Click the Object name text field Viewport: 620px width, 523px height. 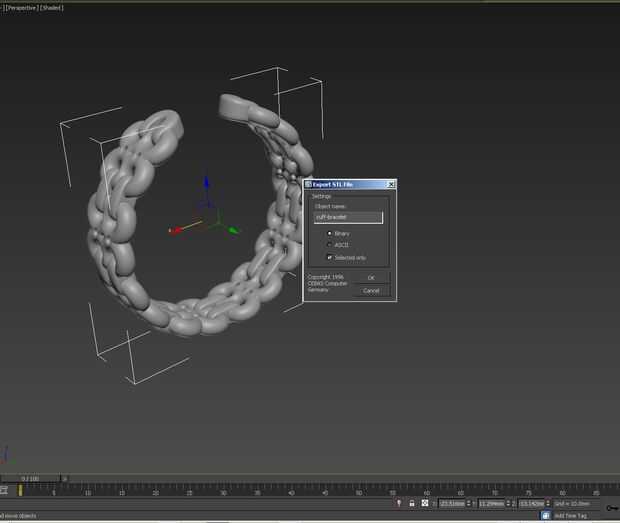348,217
